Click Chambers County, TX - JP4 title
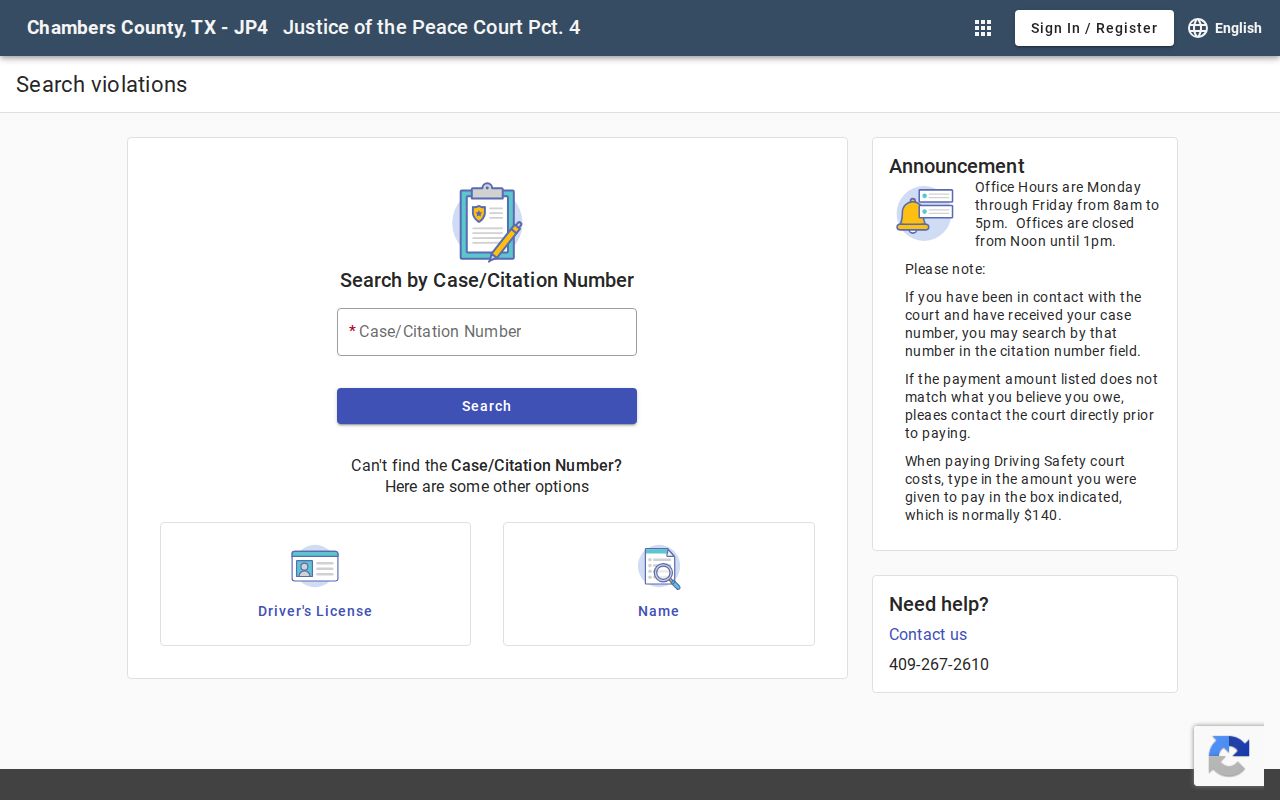1280x800 pixels. (x=147, y=28)
